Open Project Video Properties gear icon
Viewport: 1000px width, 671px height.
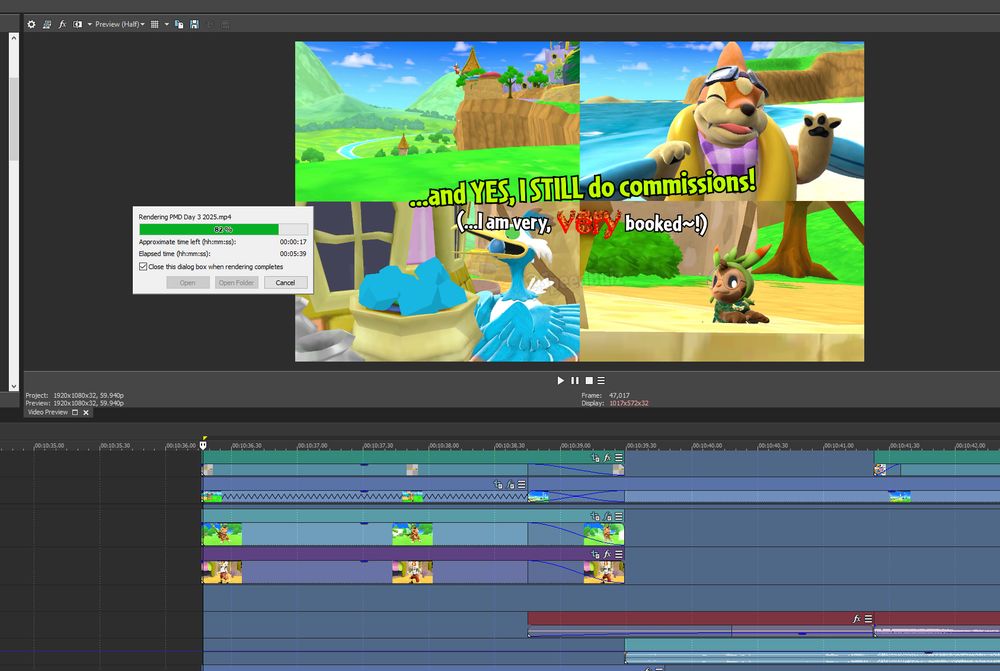(x=31, y=24)
